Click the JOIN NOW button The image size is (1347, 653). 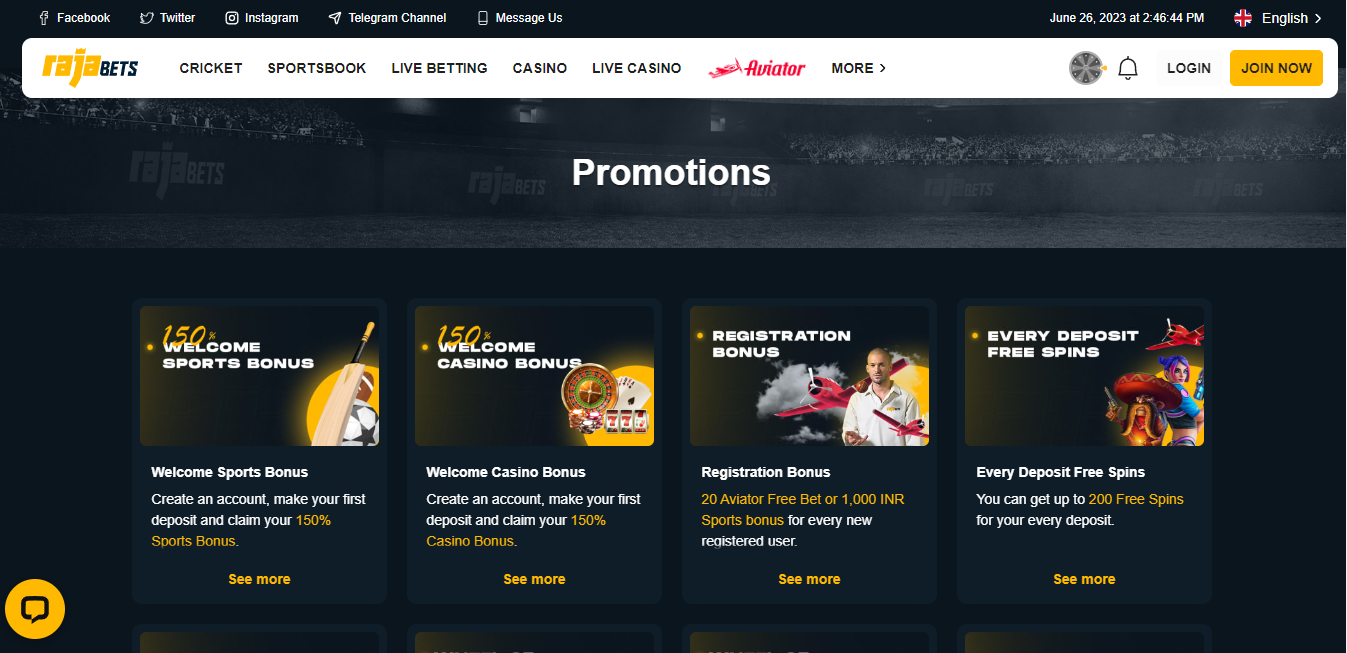(1276, 68)
